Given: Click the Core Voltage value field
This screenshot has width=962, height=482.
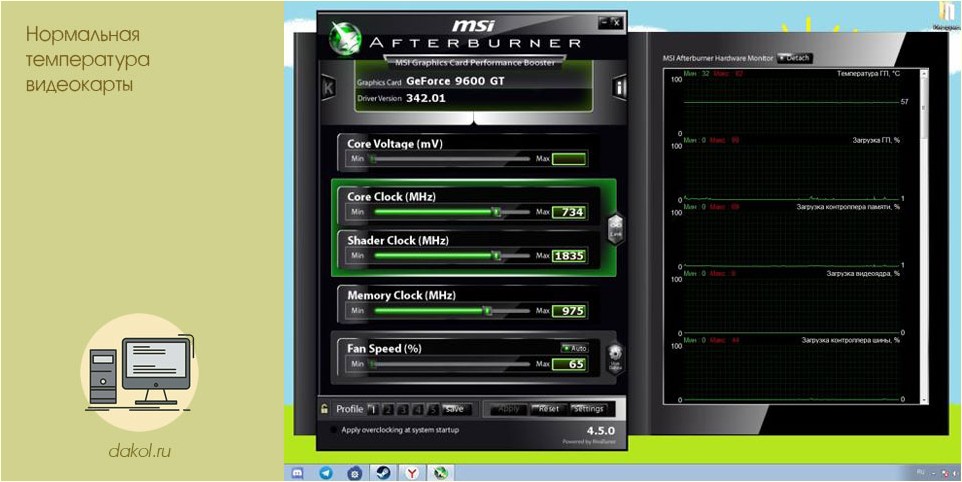Looking at the screenshot, I should 569,159.
